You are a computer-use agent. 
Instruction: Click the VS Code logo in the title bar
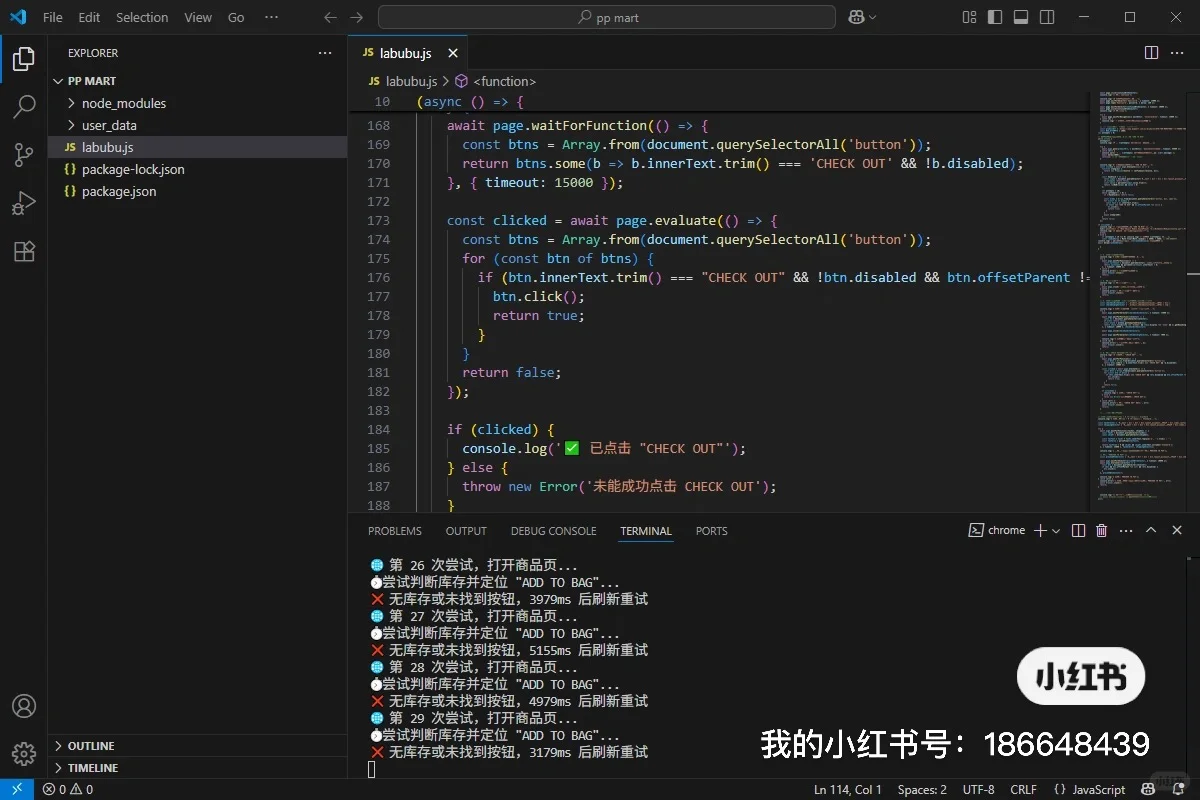(x=20, y=17)
